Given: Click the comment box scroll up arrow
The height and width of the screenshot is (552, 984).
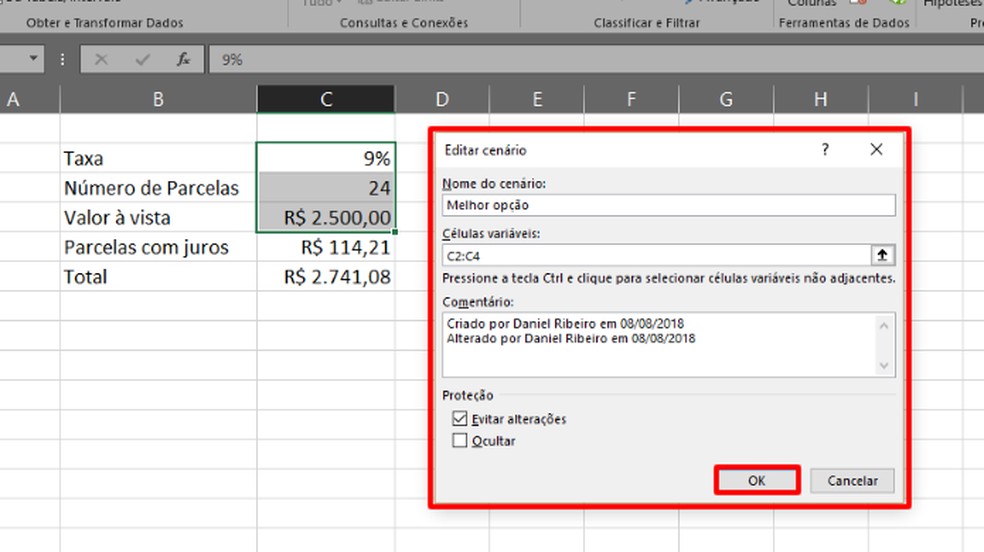Looking at the screenshot, I should [884, 326].
